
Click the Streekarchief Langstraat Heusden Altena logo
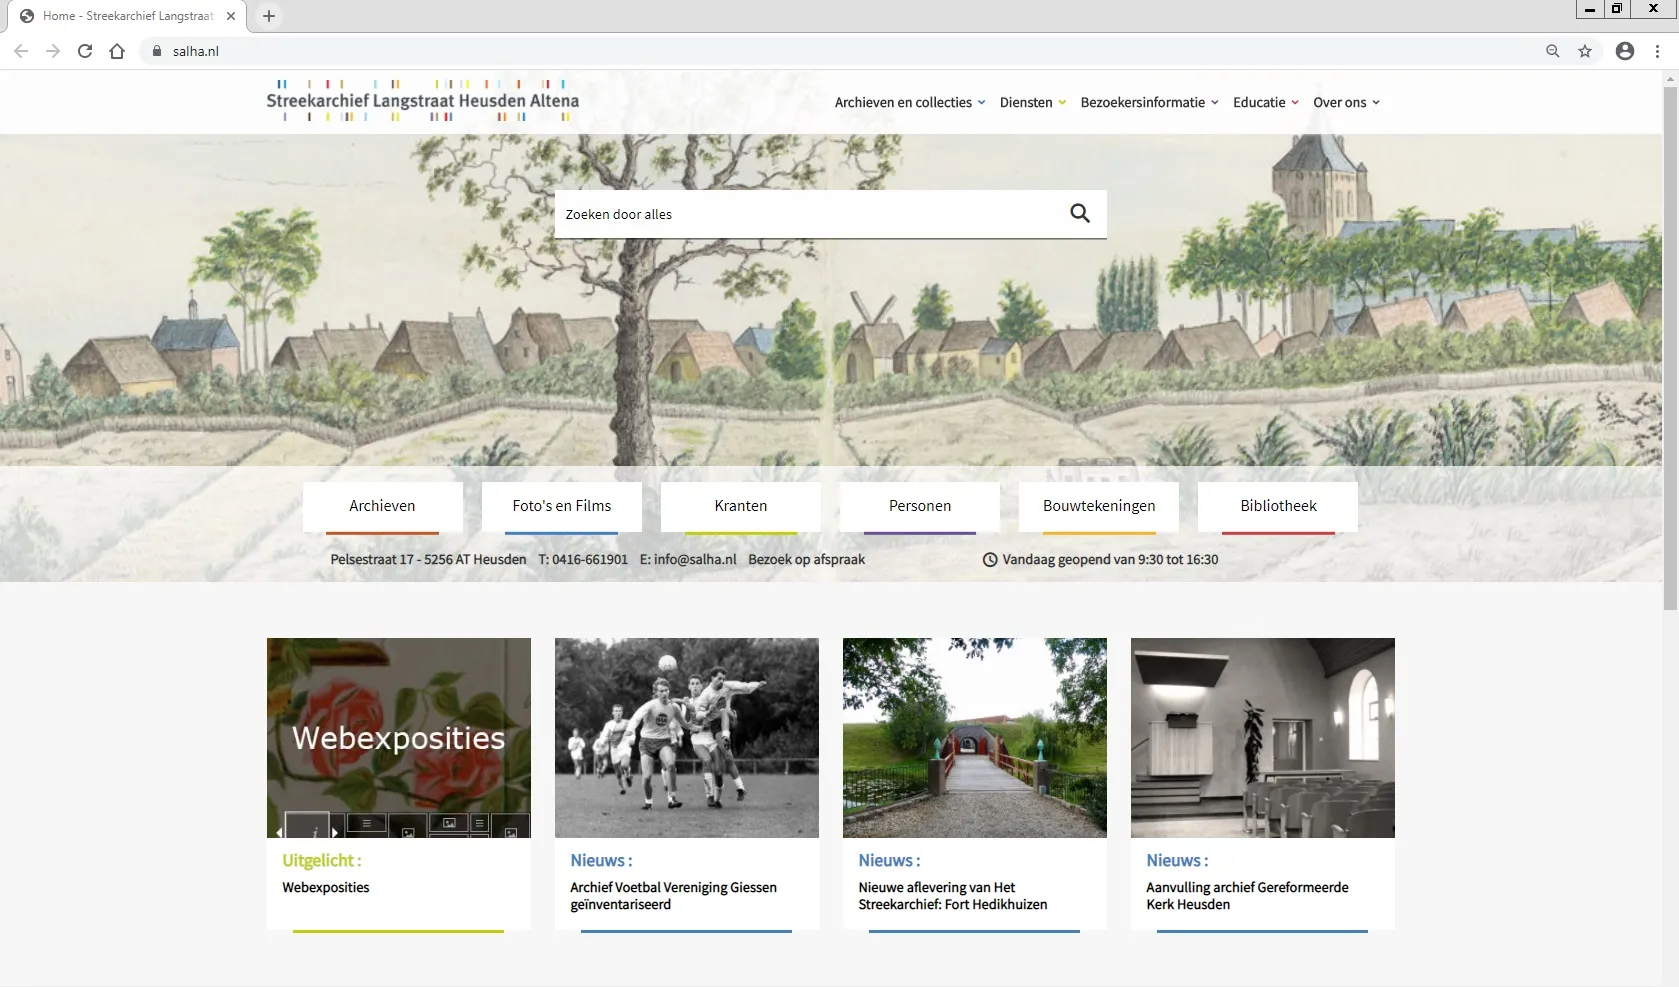point(422,100)
